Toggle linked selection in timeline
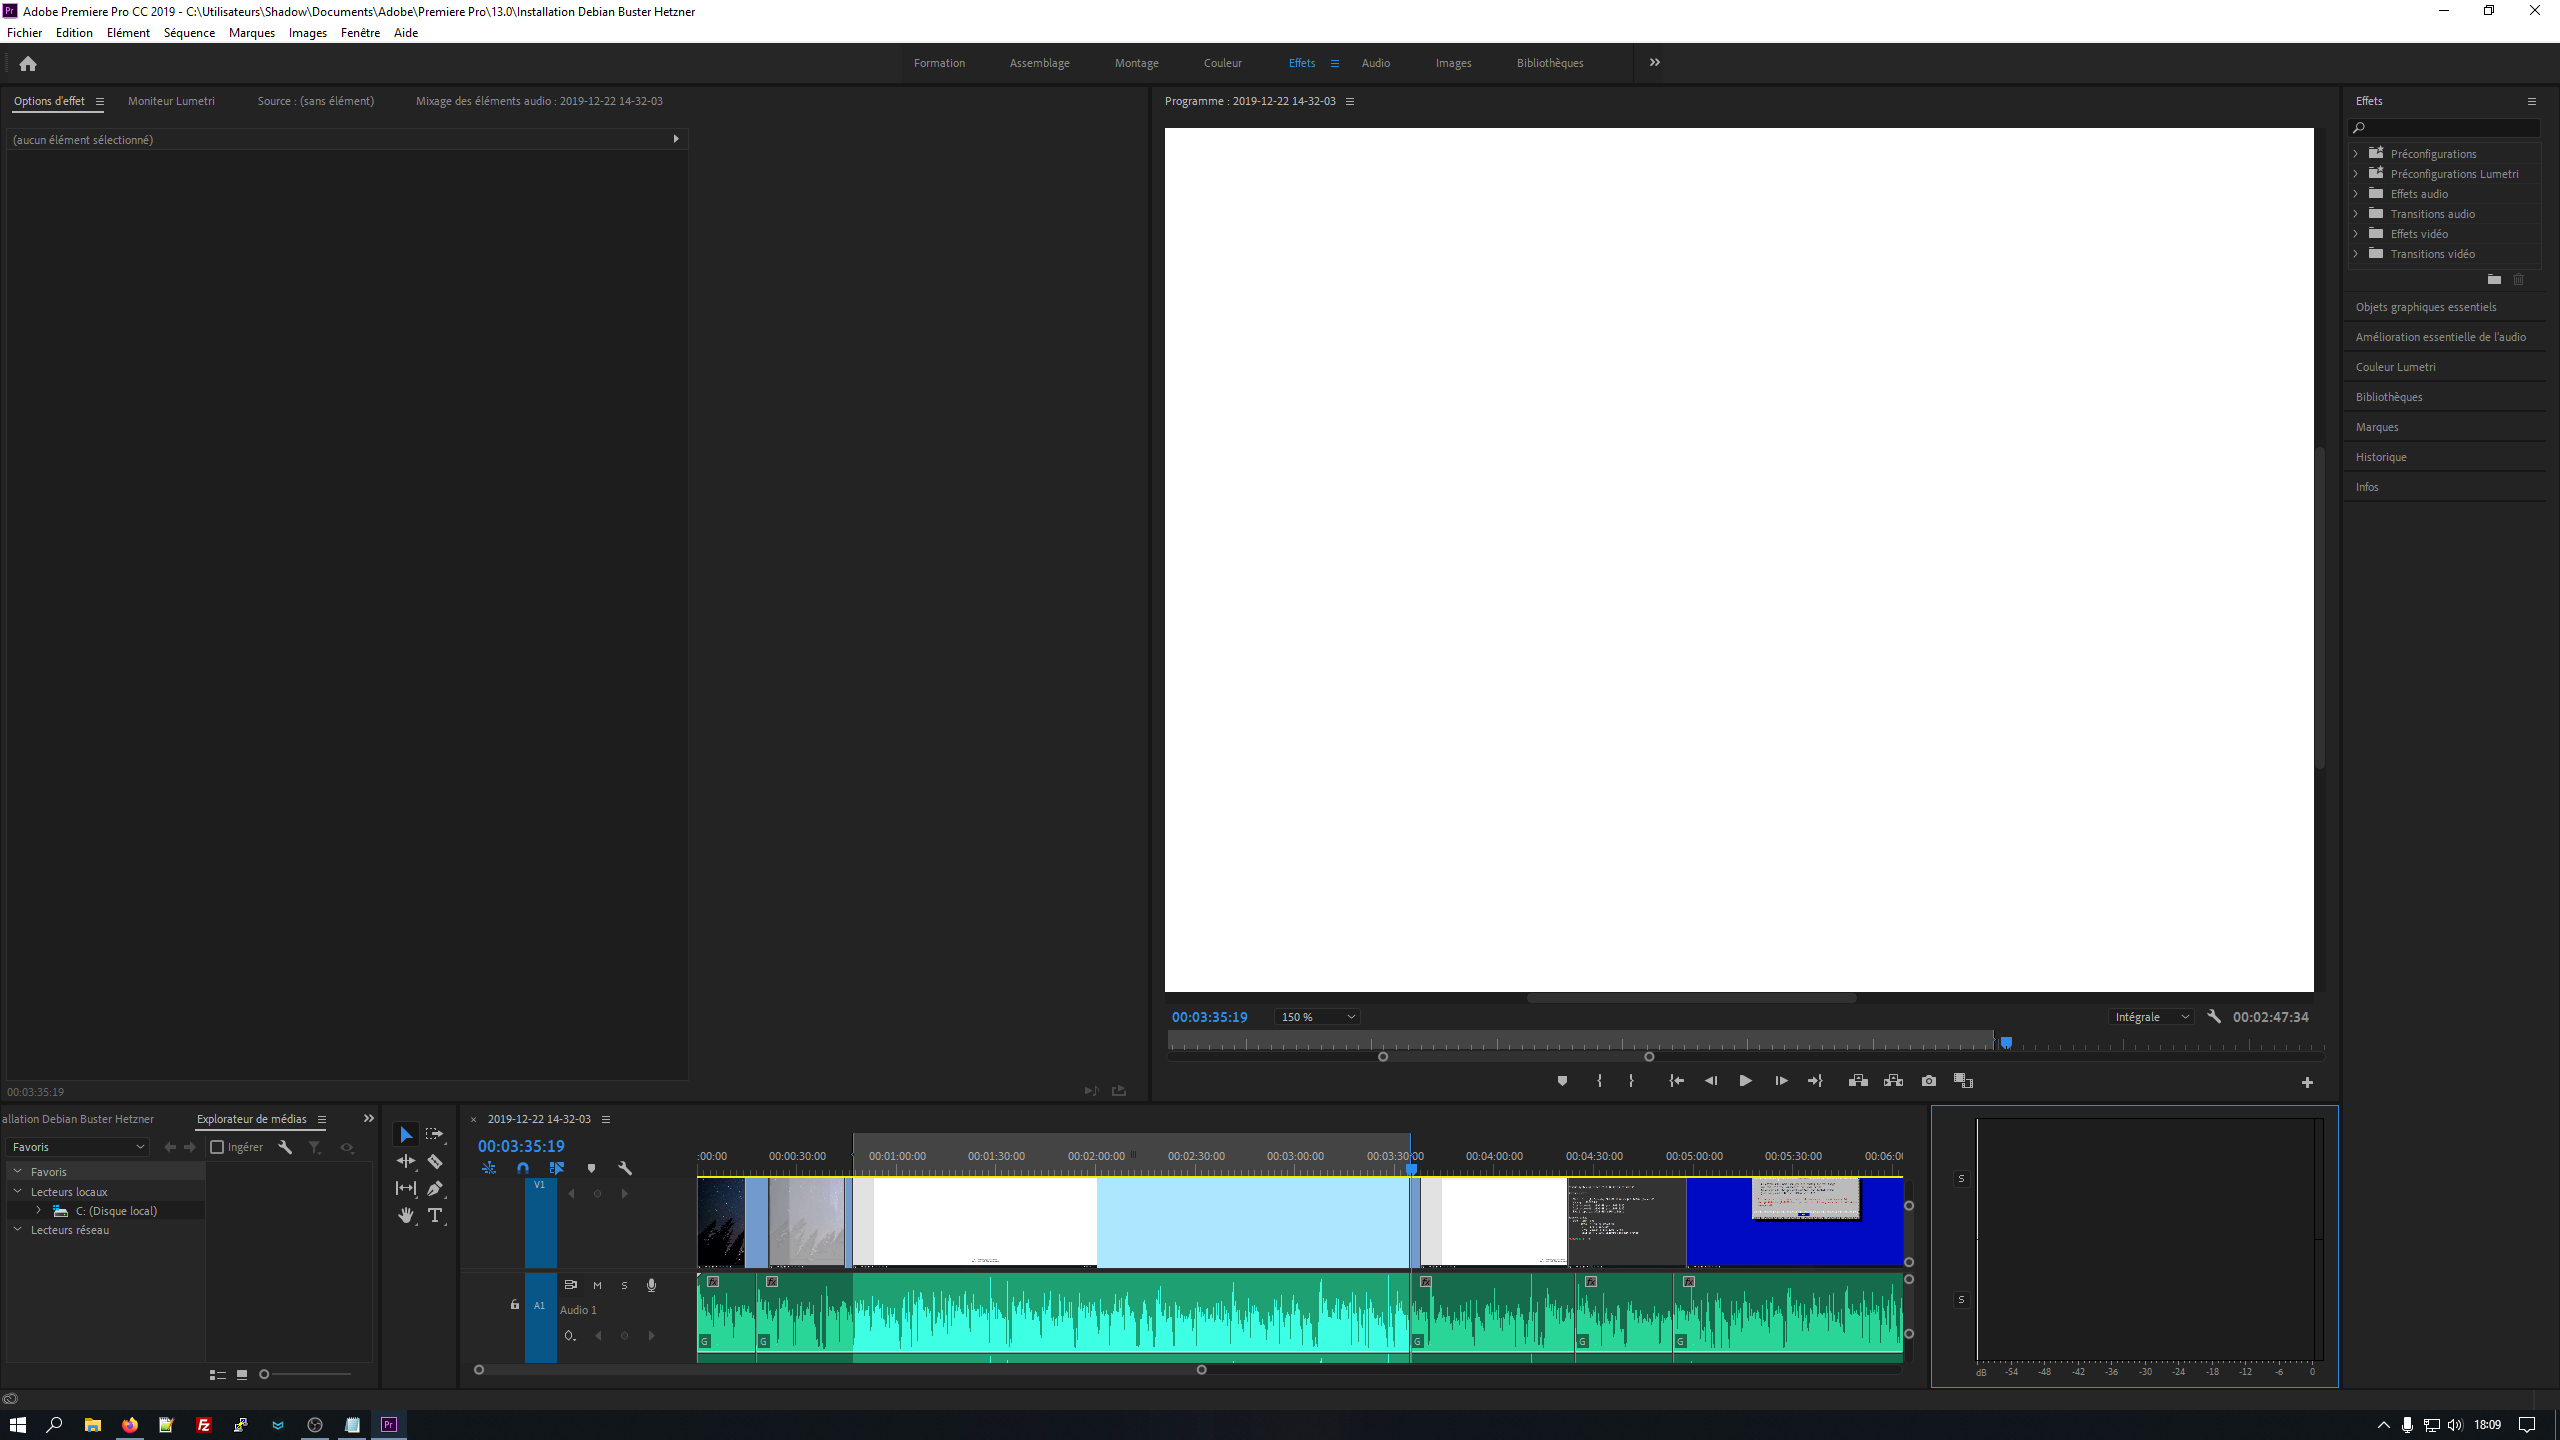The image size is (2560, 1440). coord(557,1168)
